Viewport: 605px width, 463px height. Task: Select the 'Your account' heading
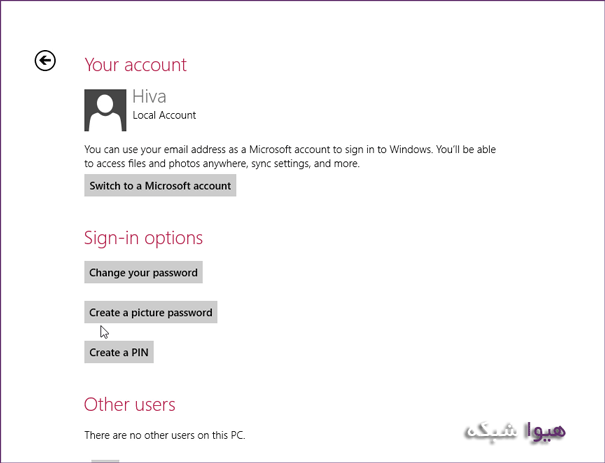135,65
